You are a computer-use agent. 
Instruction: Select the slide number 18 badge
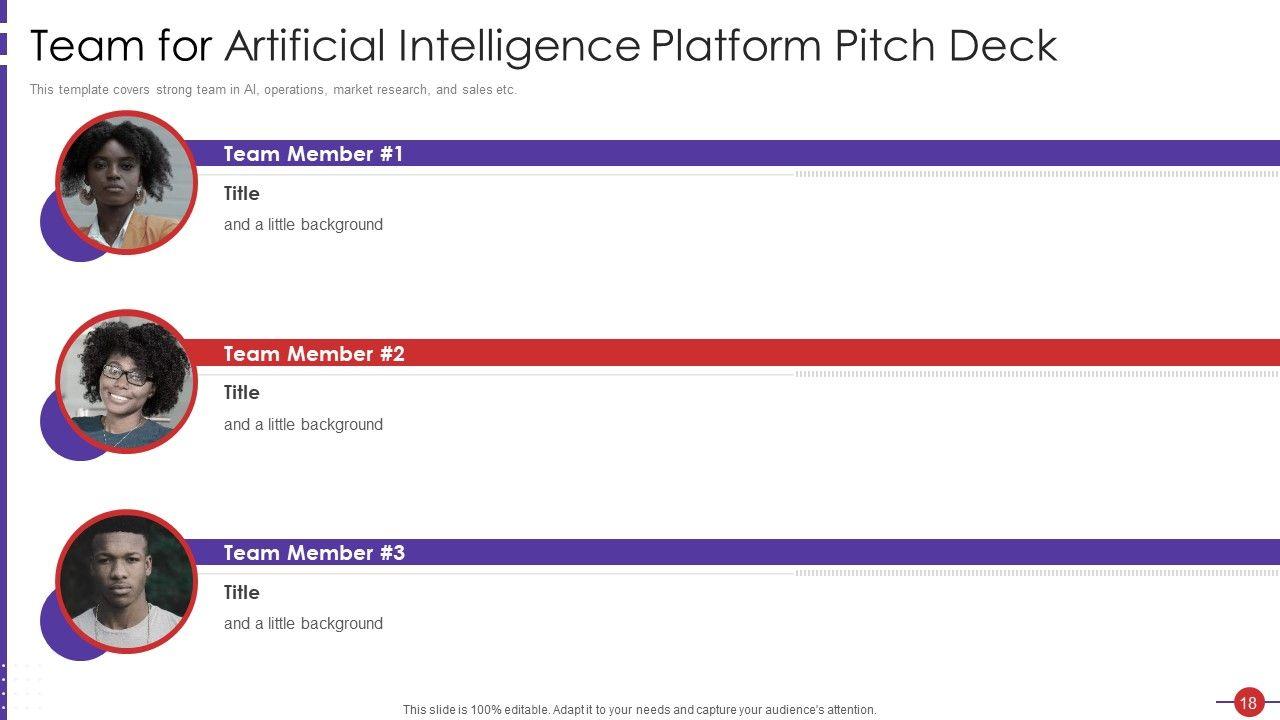point(1247,703)
